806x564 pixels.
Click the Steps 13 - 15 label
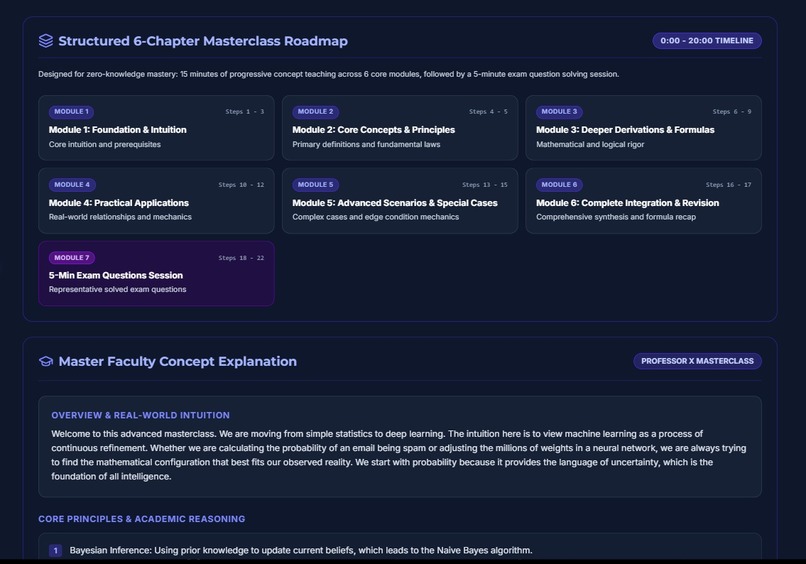pyautogui.click(x=485, y=185)
